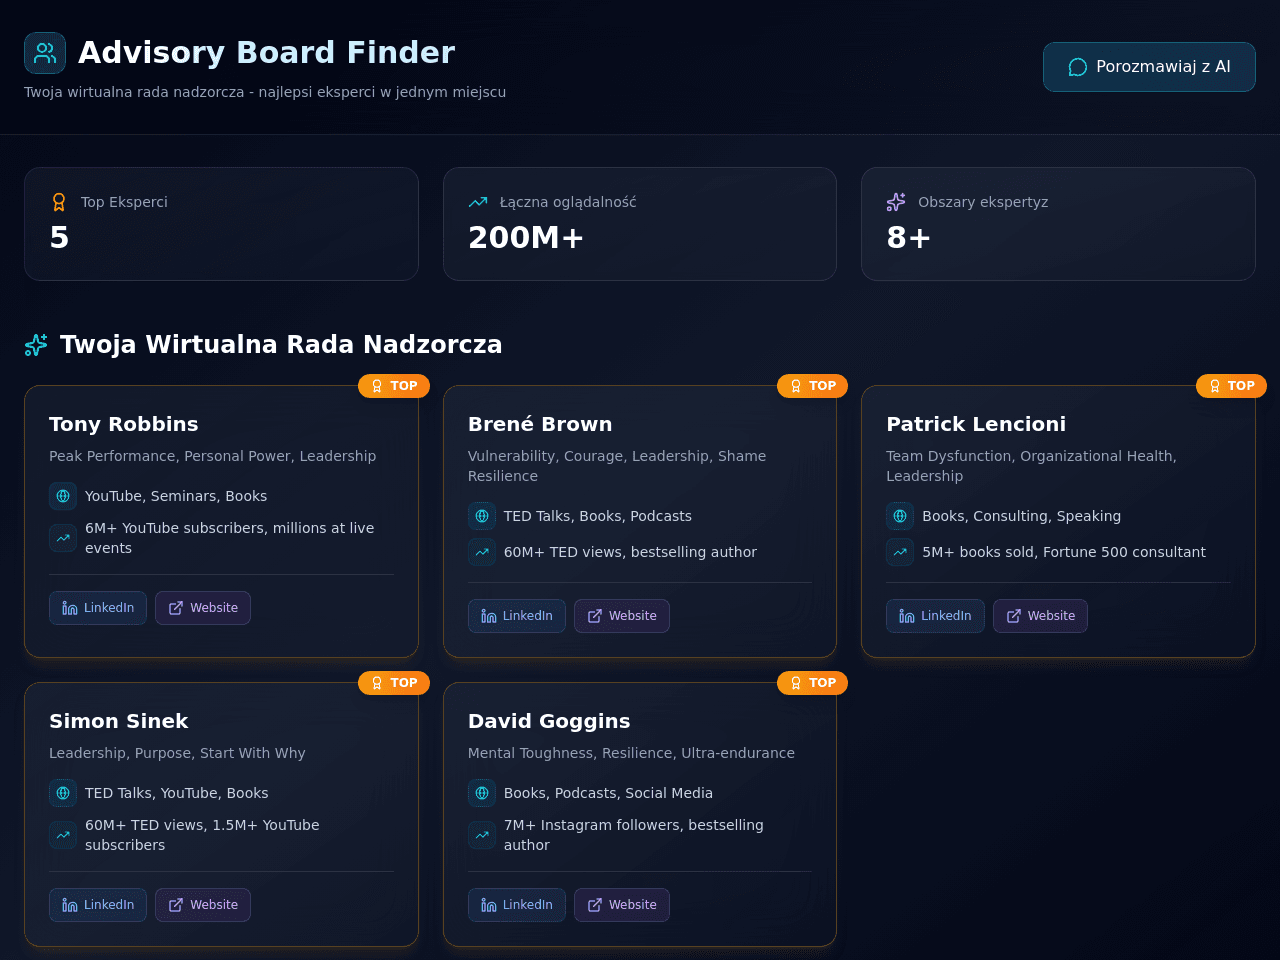Click the TOP badge on Brené Brown card
Image resolution: width=1280 pixels, height=960 pixels.
812,386
